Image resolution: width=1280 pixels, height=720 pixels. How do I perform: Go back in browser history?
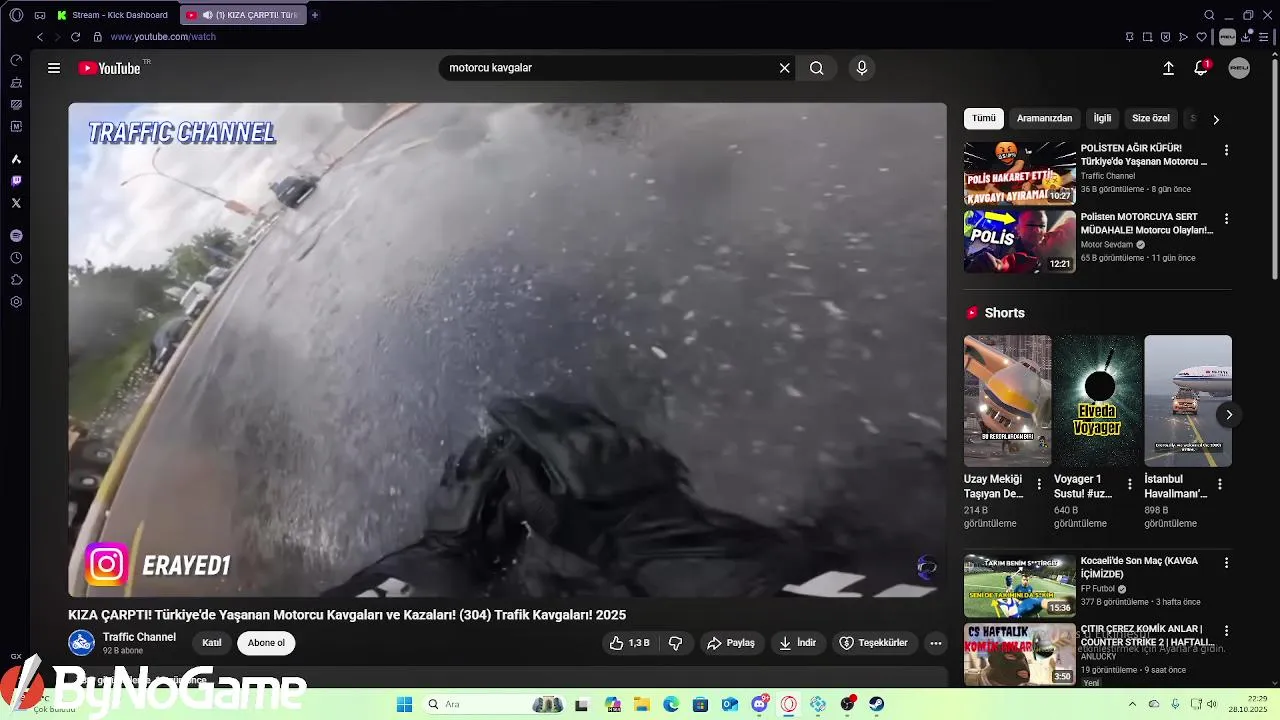click(40, 37)
